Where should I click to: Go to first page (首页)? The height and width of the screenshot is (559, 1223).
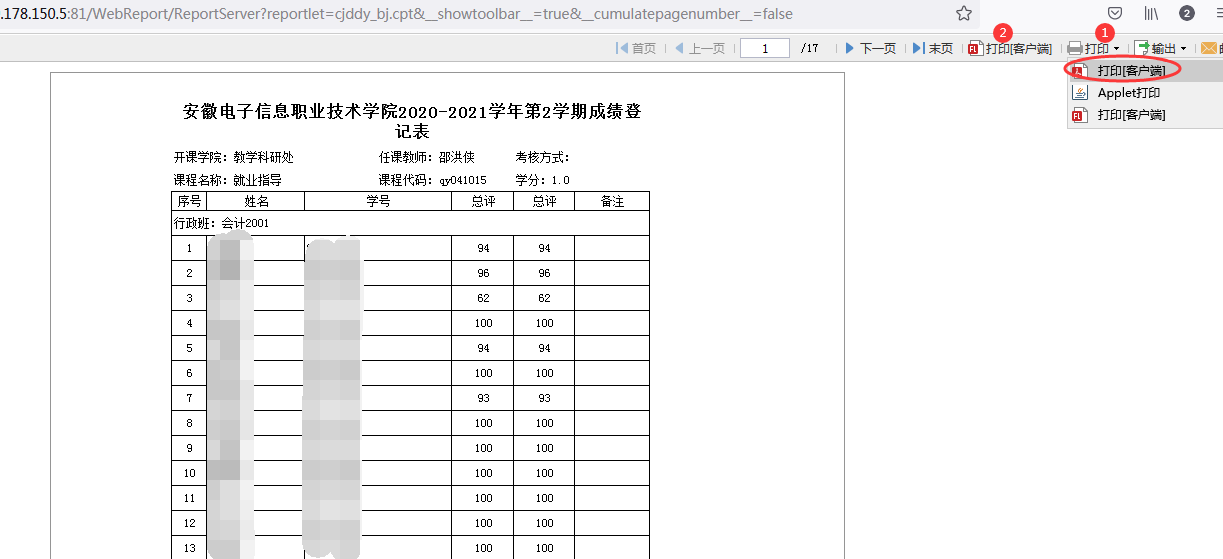coord(636,48)
